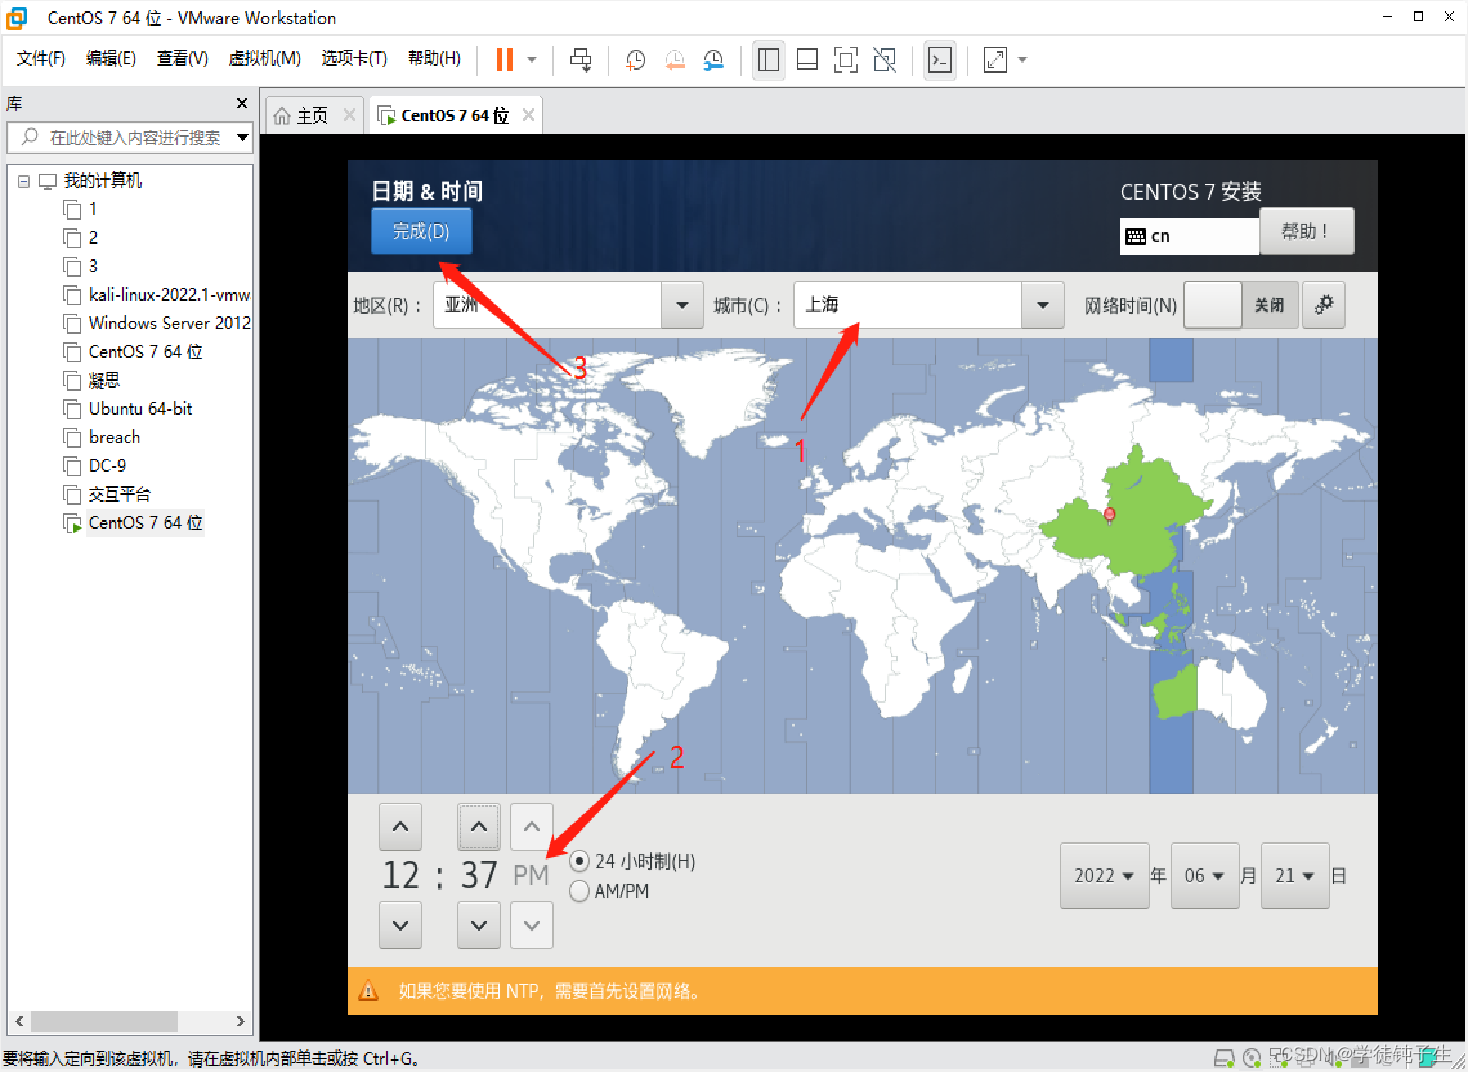Viewport: 1468px width, 1073px height.
Task: Select kali-linux-2022.1 VM in library
Action: click(157, 295)
